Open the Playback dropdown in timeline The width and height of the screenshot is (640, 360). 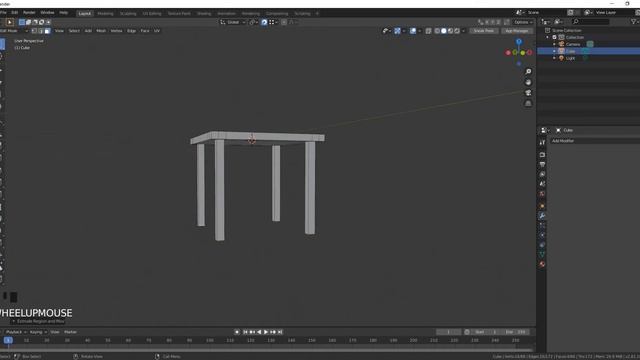pos(16,332)
